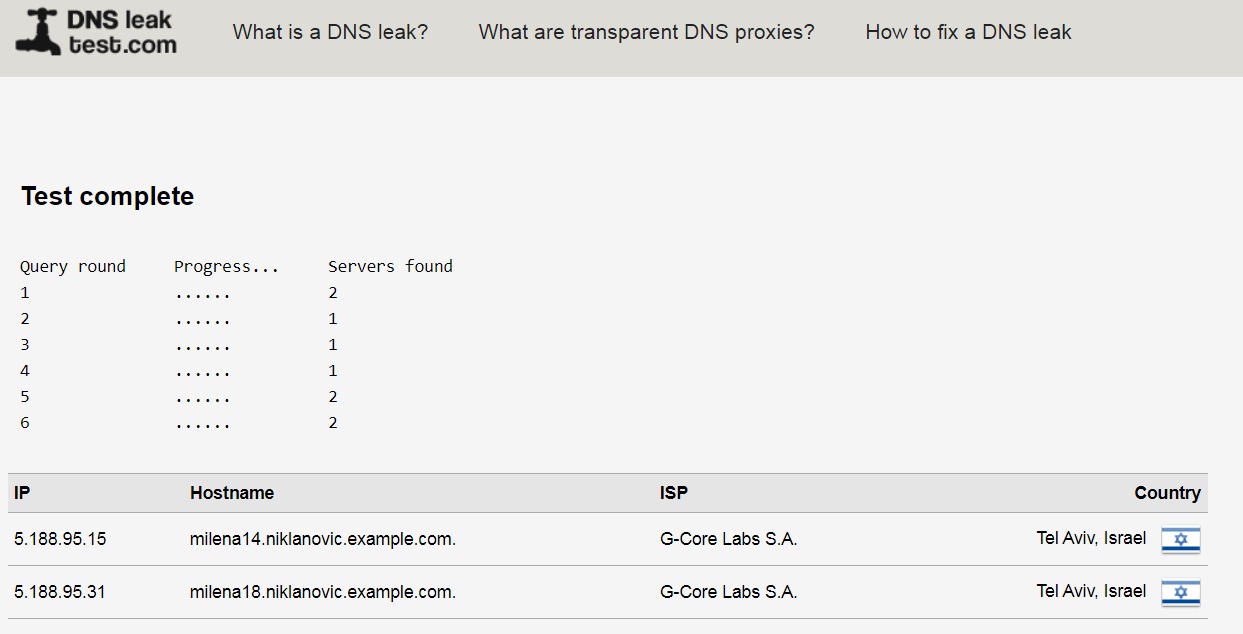Viewport: 1243px width, 634px height.
Task: Click the Country column header
Action: (x=1166, y=493)
